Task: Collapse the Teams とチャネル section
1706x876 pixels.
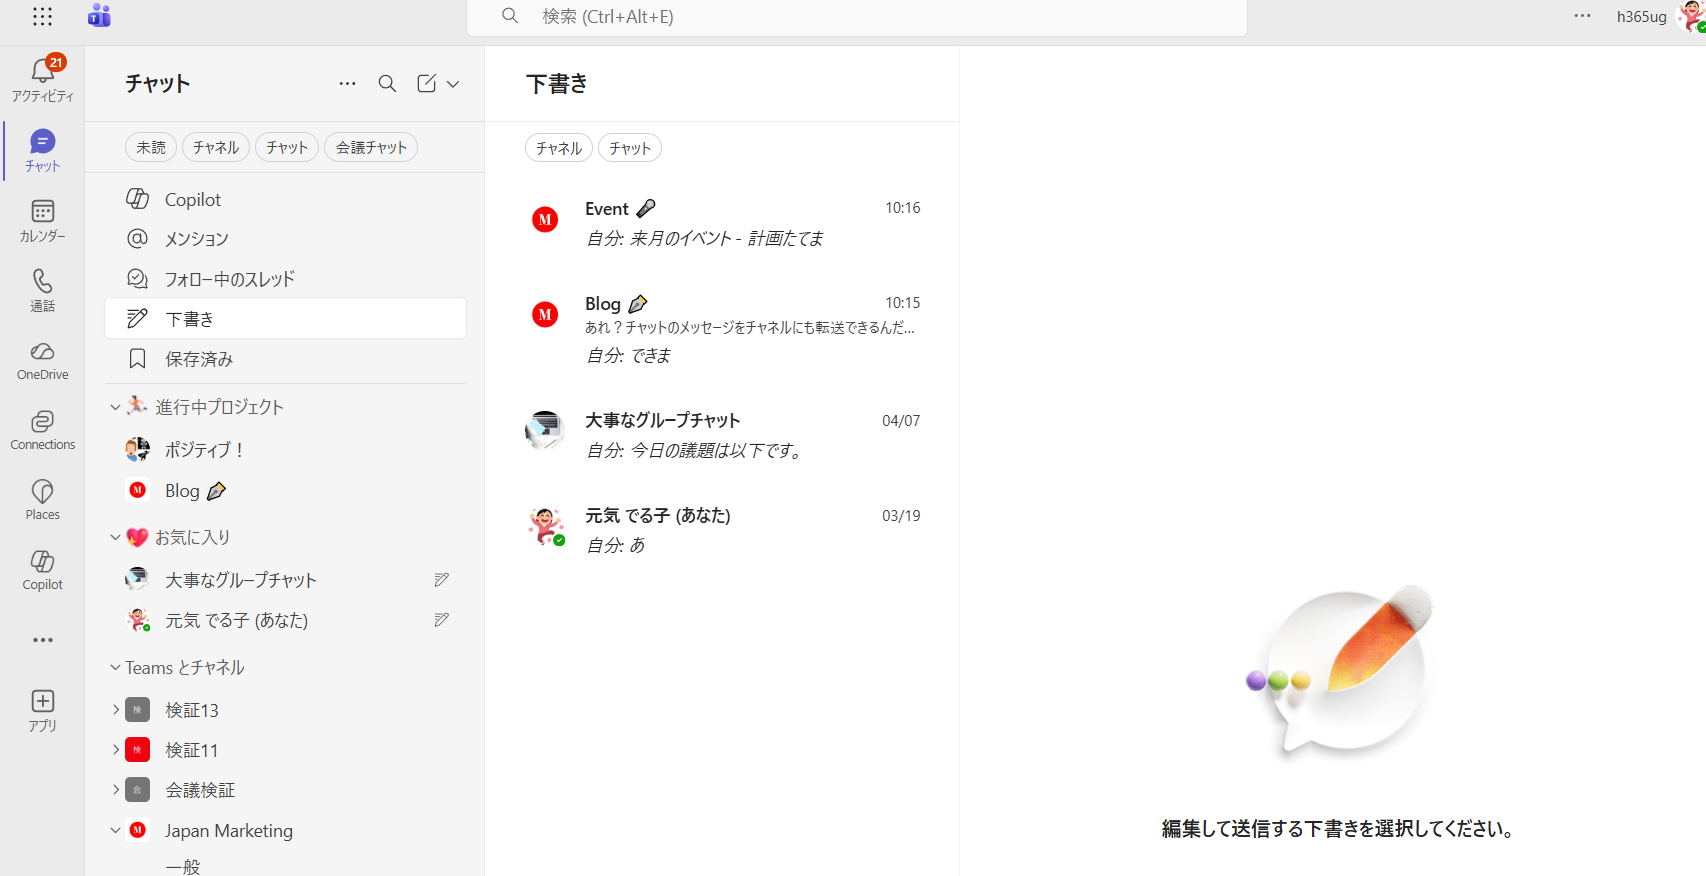Action: pyautogui.click(x=115, y=667)
